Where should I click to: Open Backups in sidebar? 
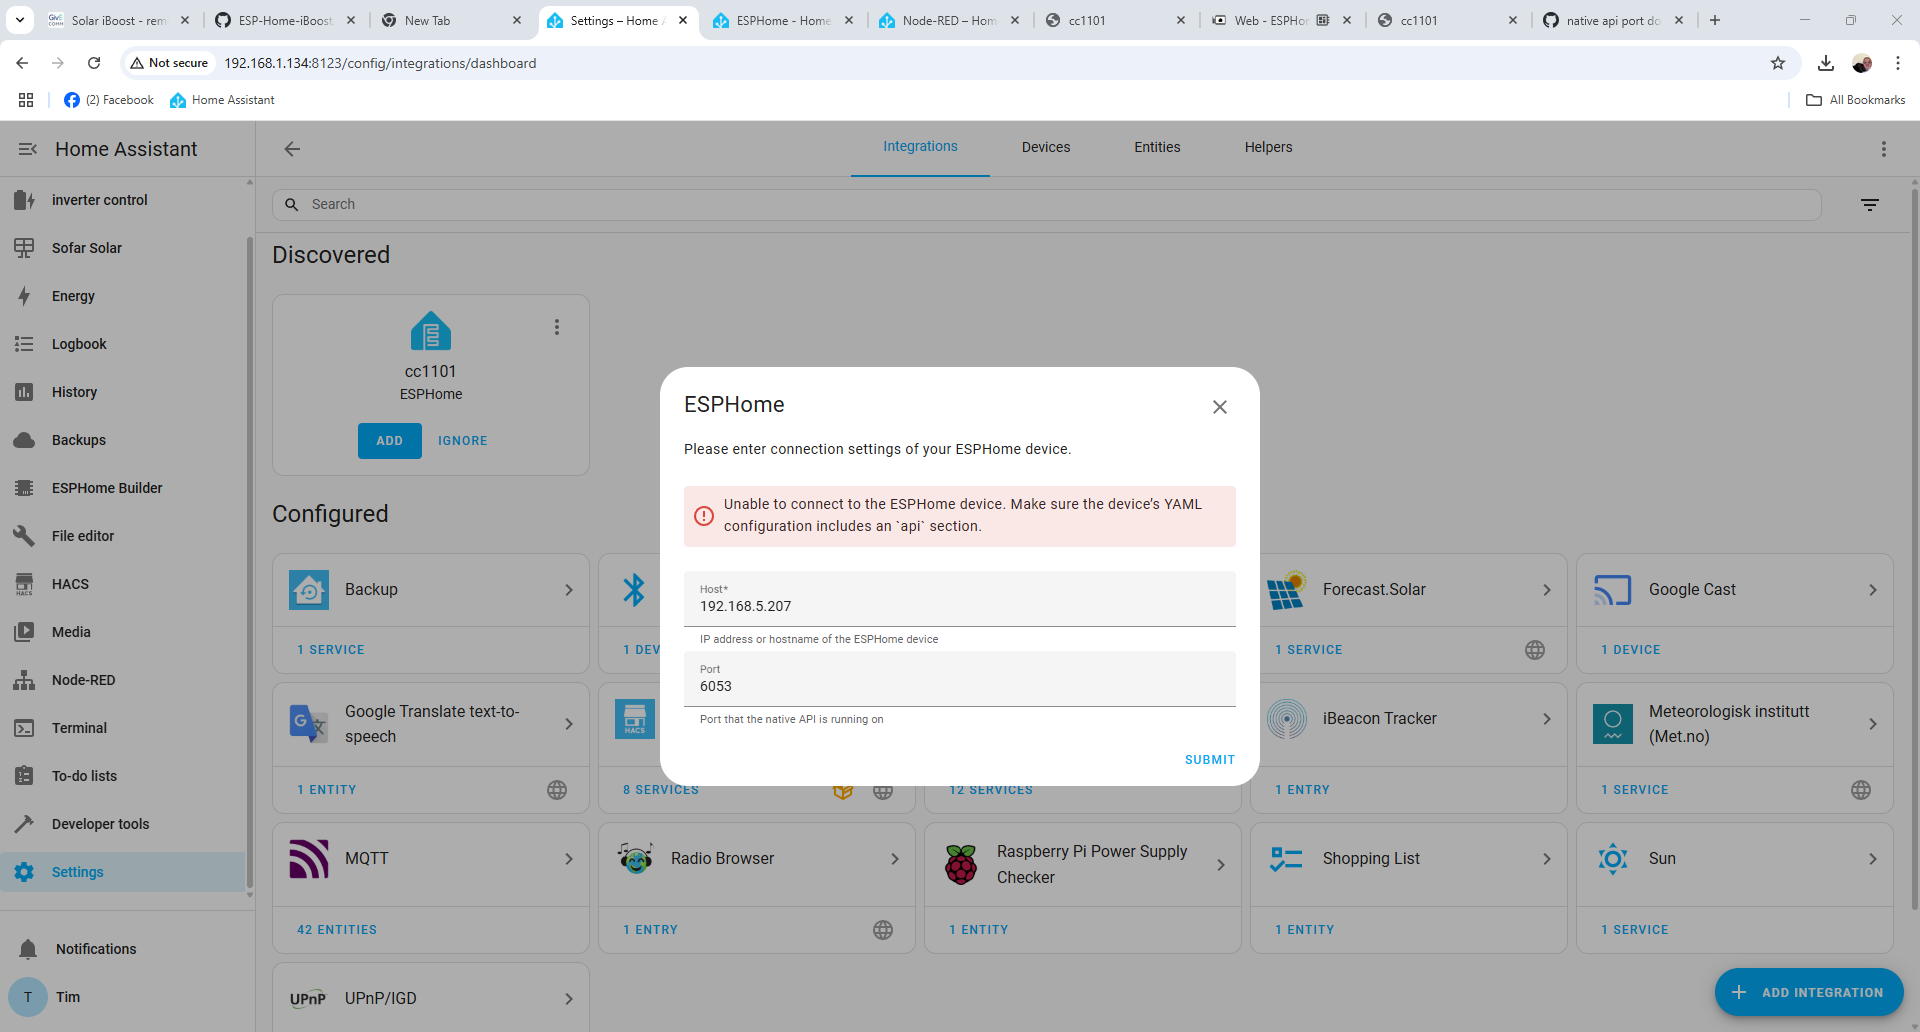click(x=122, y=440)
